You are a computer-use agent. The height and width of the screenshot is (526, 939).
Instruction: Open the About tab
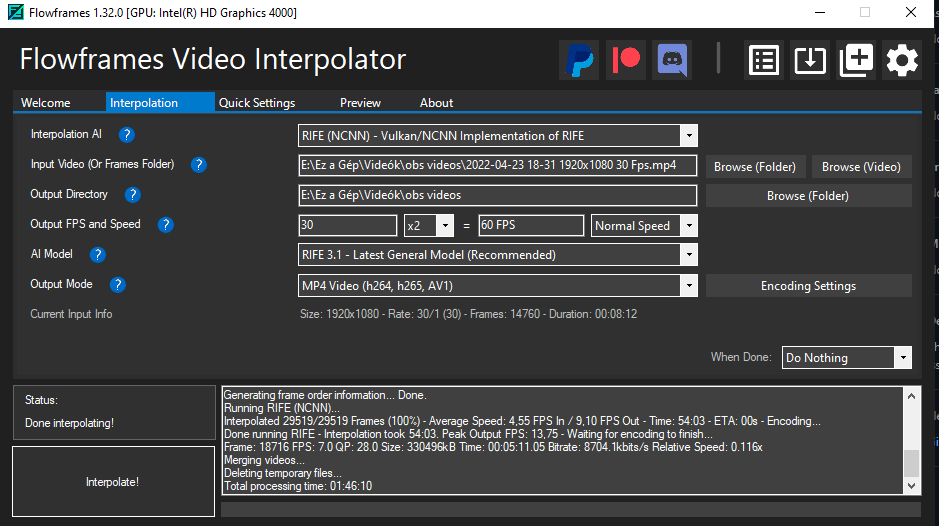click(436, 102)
